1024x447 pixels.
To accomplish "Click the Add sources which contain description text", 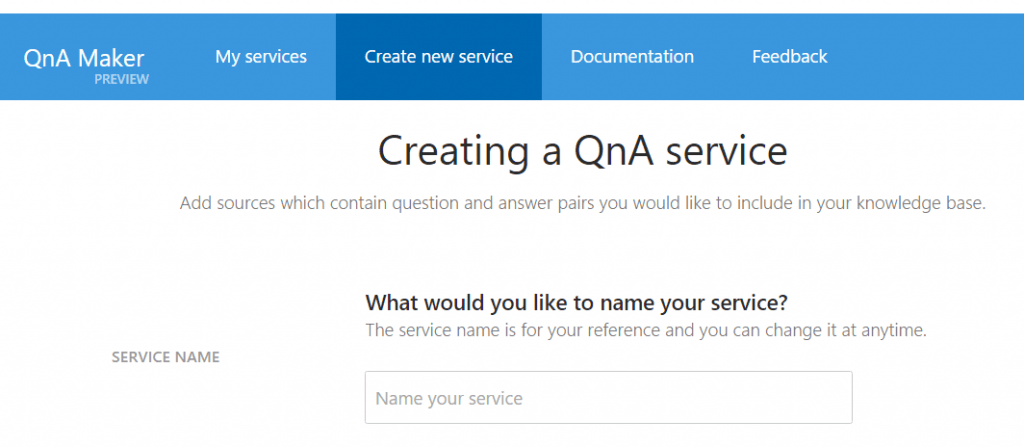I will pos(582,204).
